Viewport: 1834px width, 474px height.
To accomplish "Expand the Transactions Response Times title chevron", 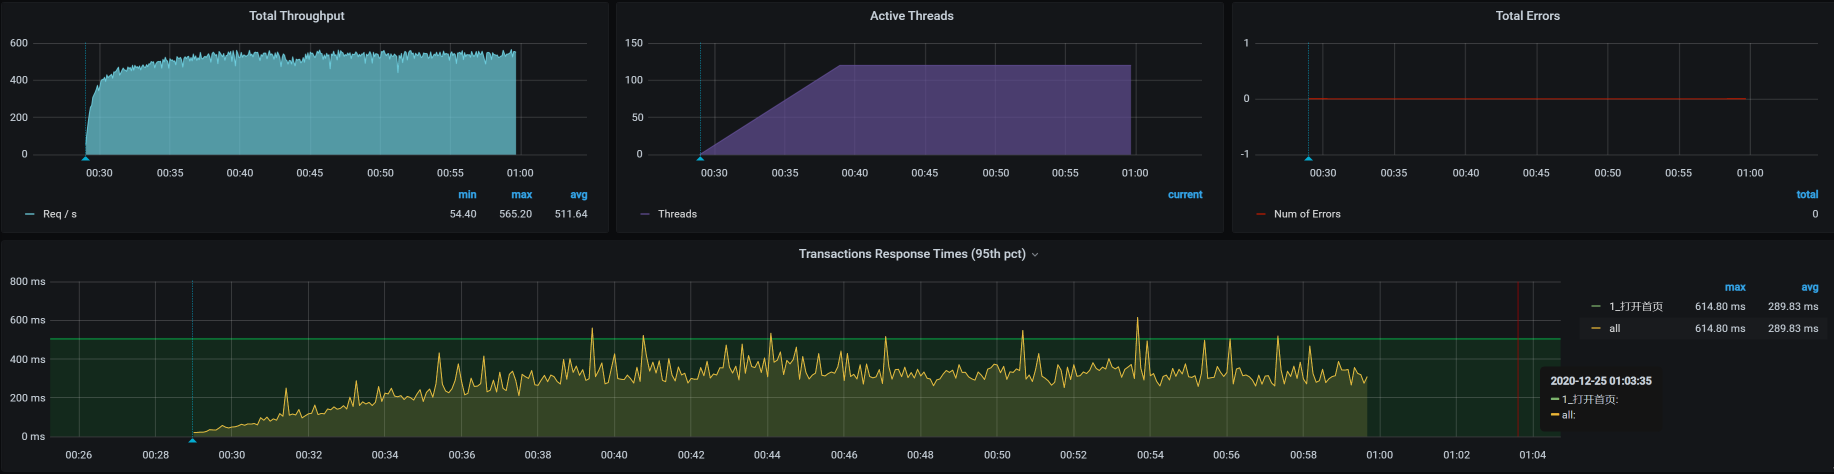I will click(x=1035, y=255).
